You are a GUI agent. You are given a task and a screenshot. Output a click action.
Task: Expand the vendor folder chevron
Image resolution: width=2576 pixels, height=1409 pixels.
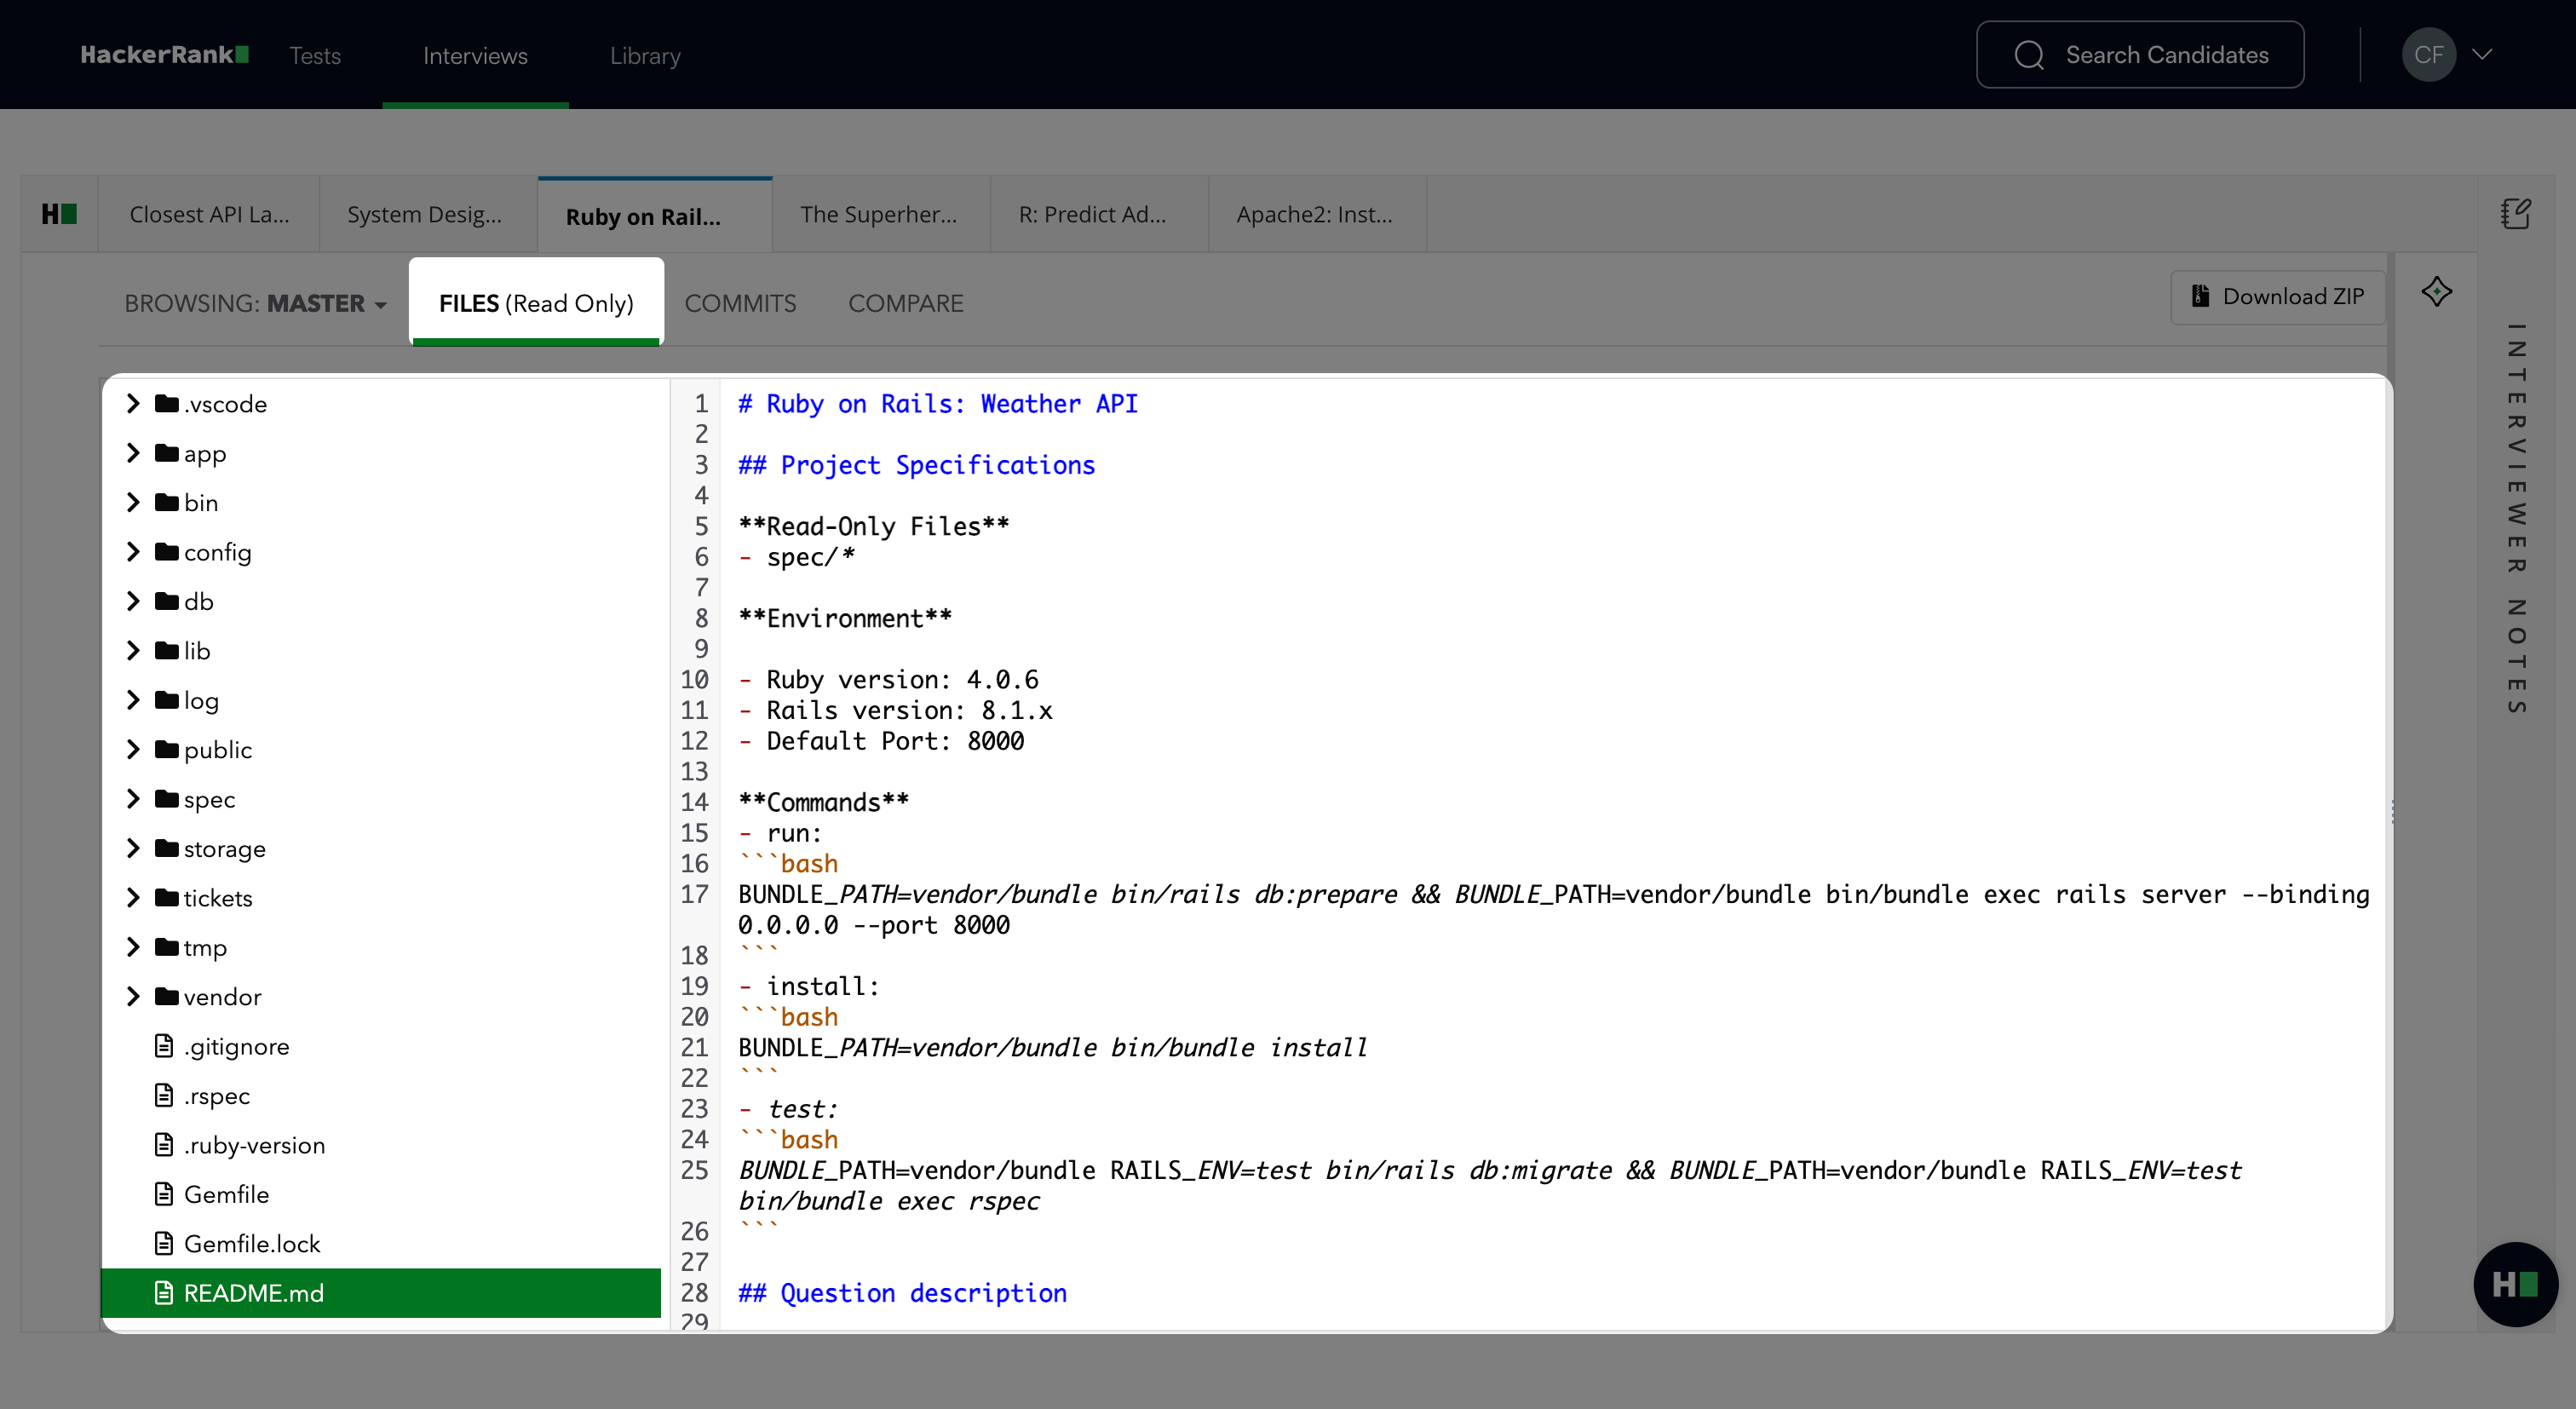click(x=133, y=997)
